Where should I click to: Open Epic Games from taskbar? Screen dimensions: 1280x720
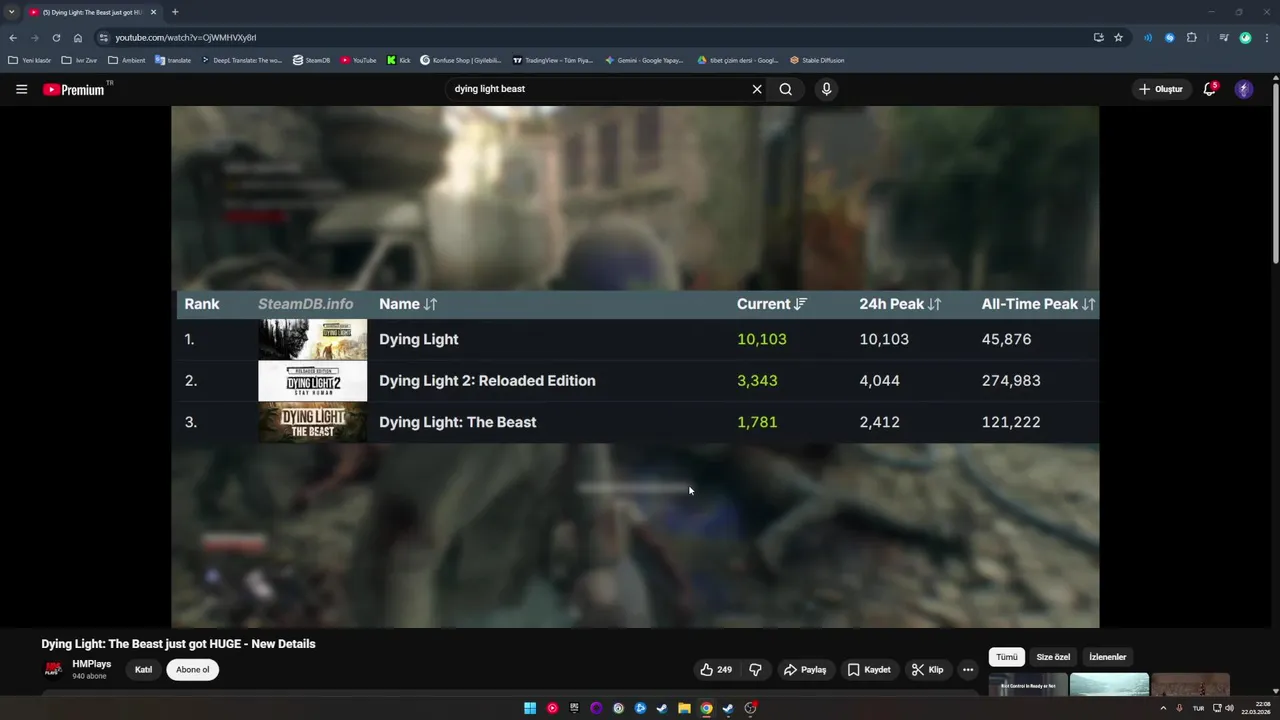pyautogui.click(x=574, y=709)
